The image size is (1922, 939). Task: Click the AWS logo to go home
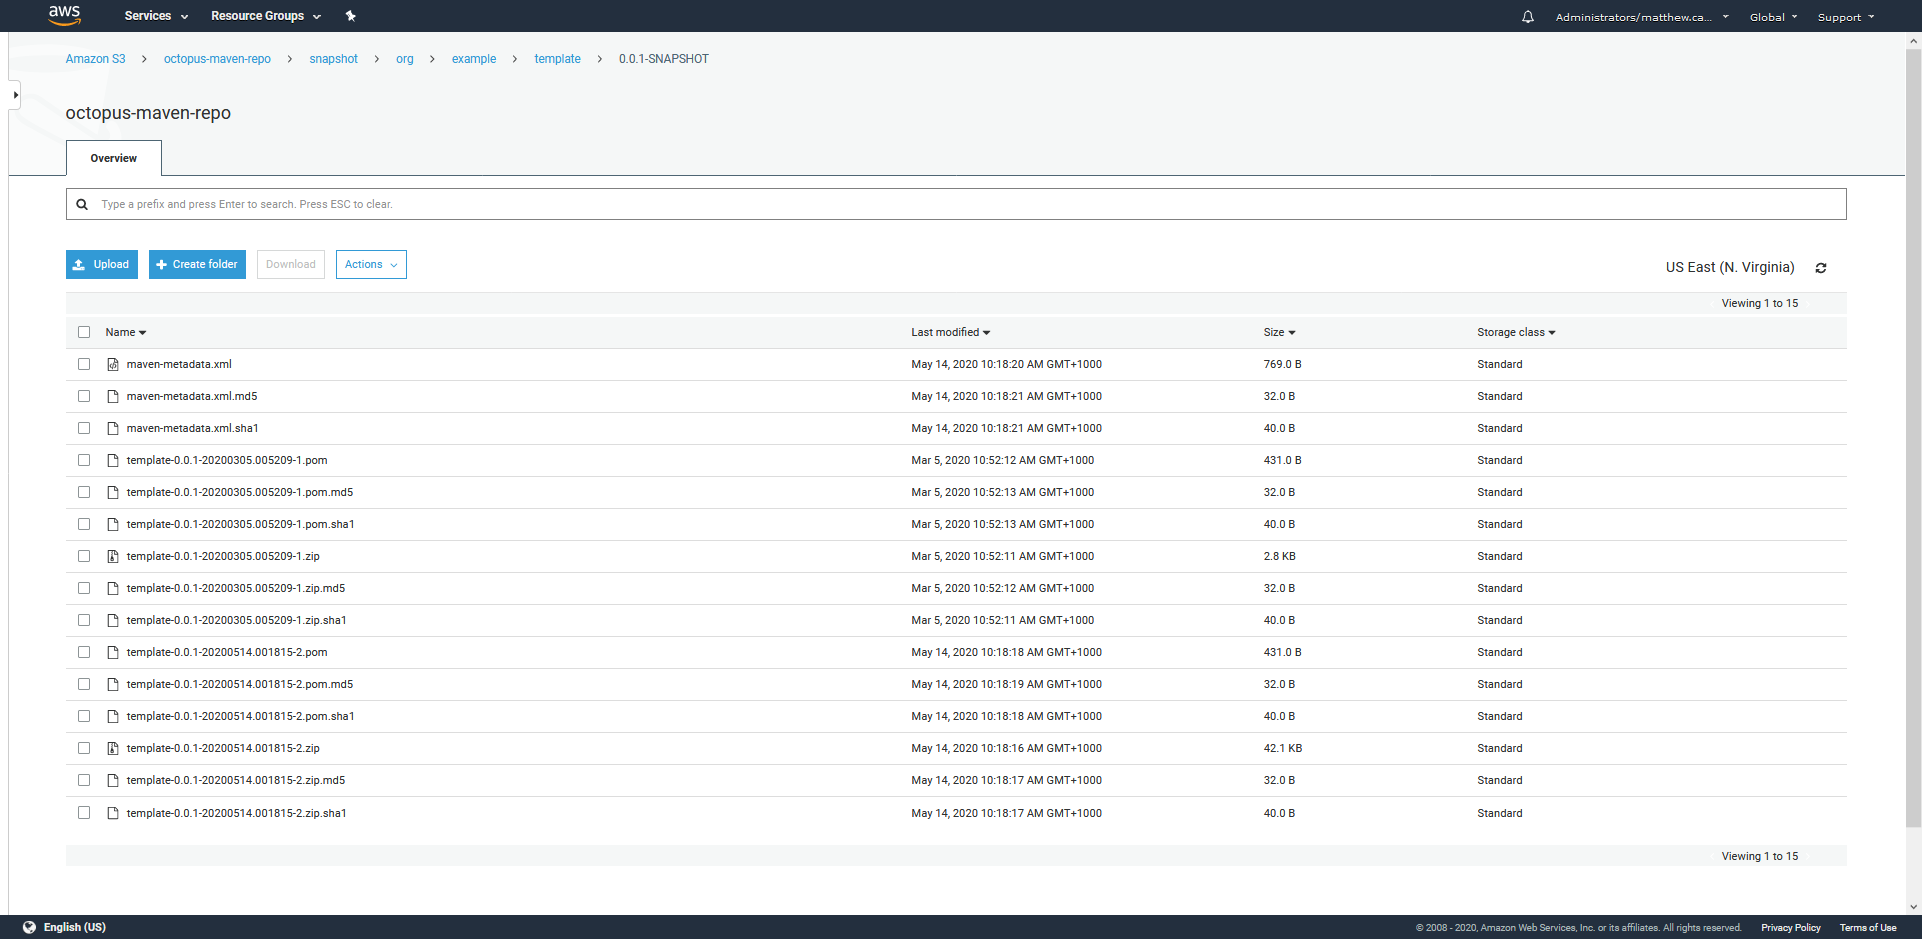coord(64,15)
